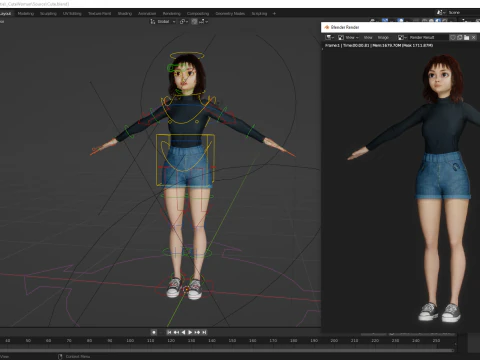Click frame 120 on the timeline ruler

pos(171,341)
